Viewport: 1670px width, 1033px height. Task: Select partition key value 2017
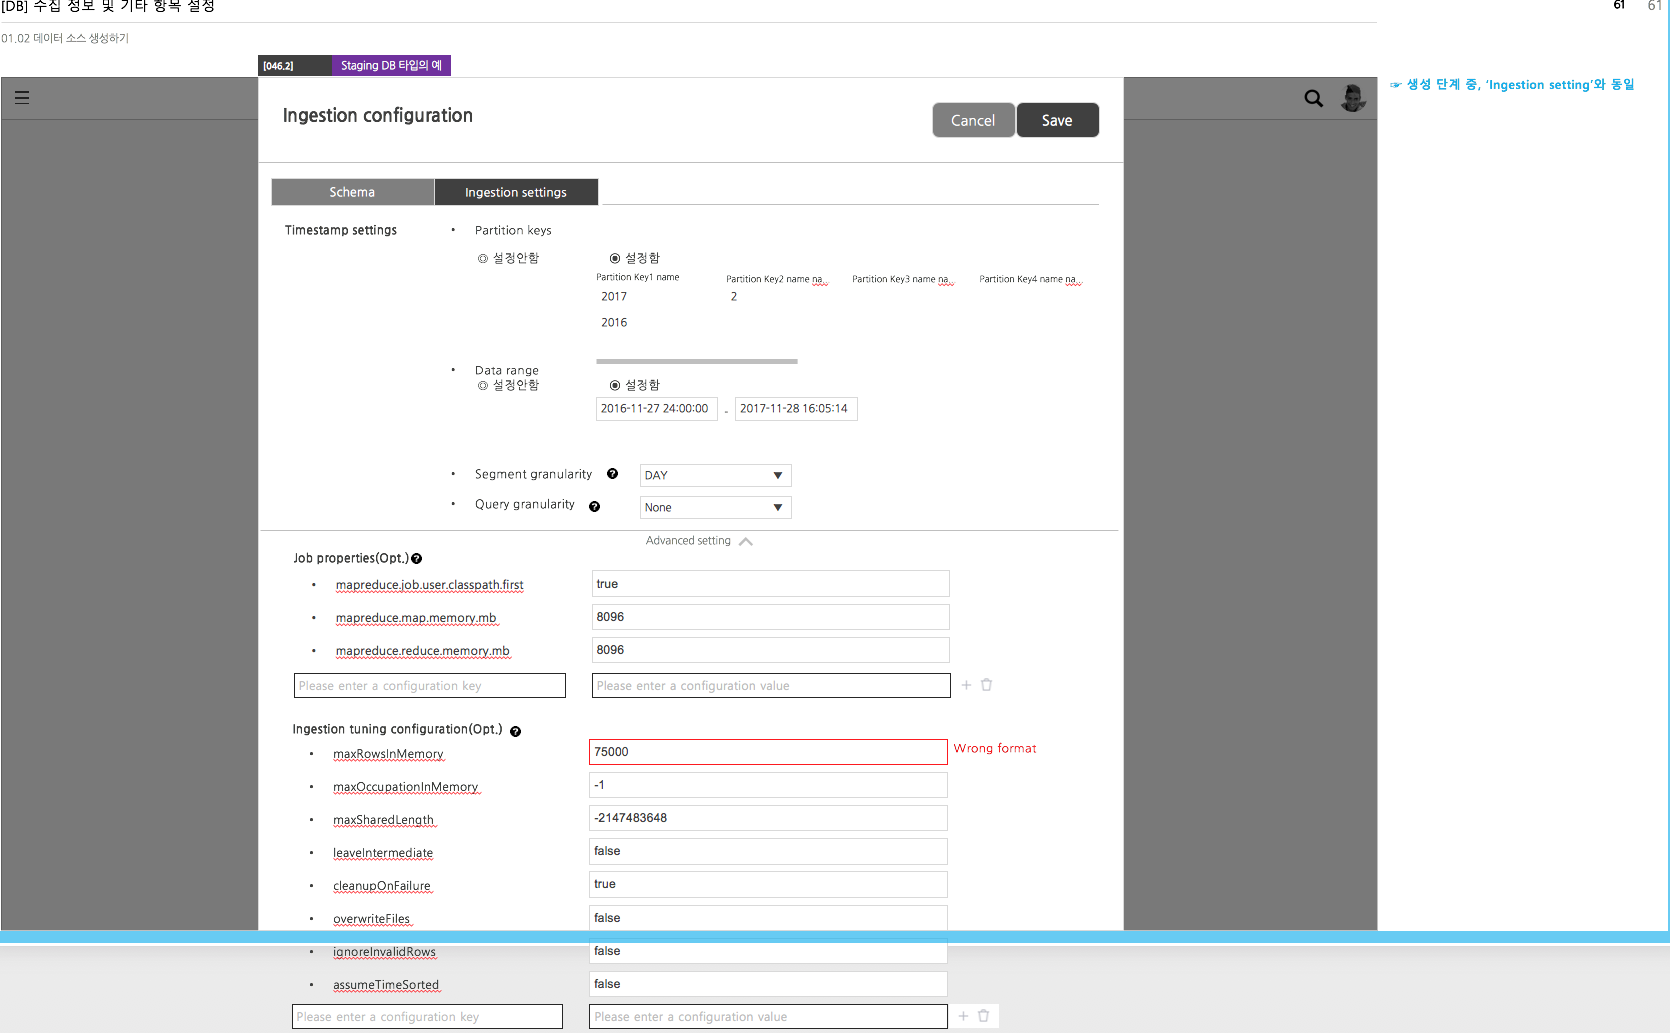pos(614,297)
